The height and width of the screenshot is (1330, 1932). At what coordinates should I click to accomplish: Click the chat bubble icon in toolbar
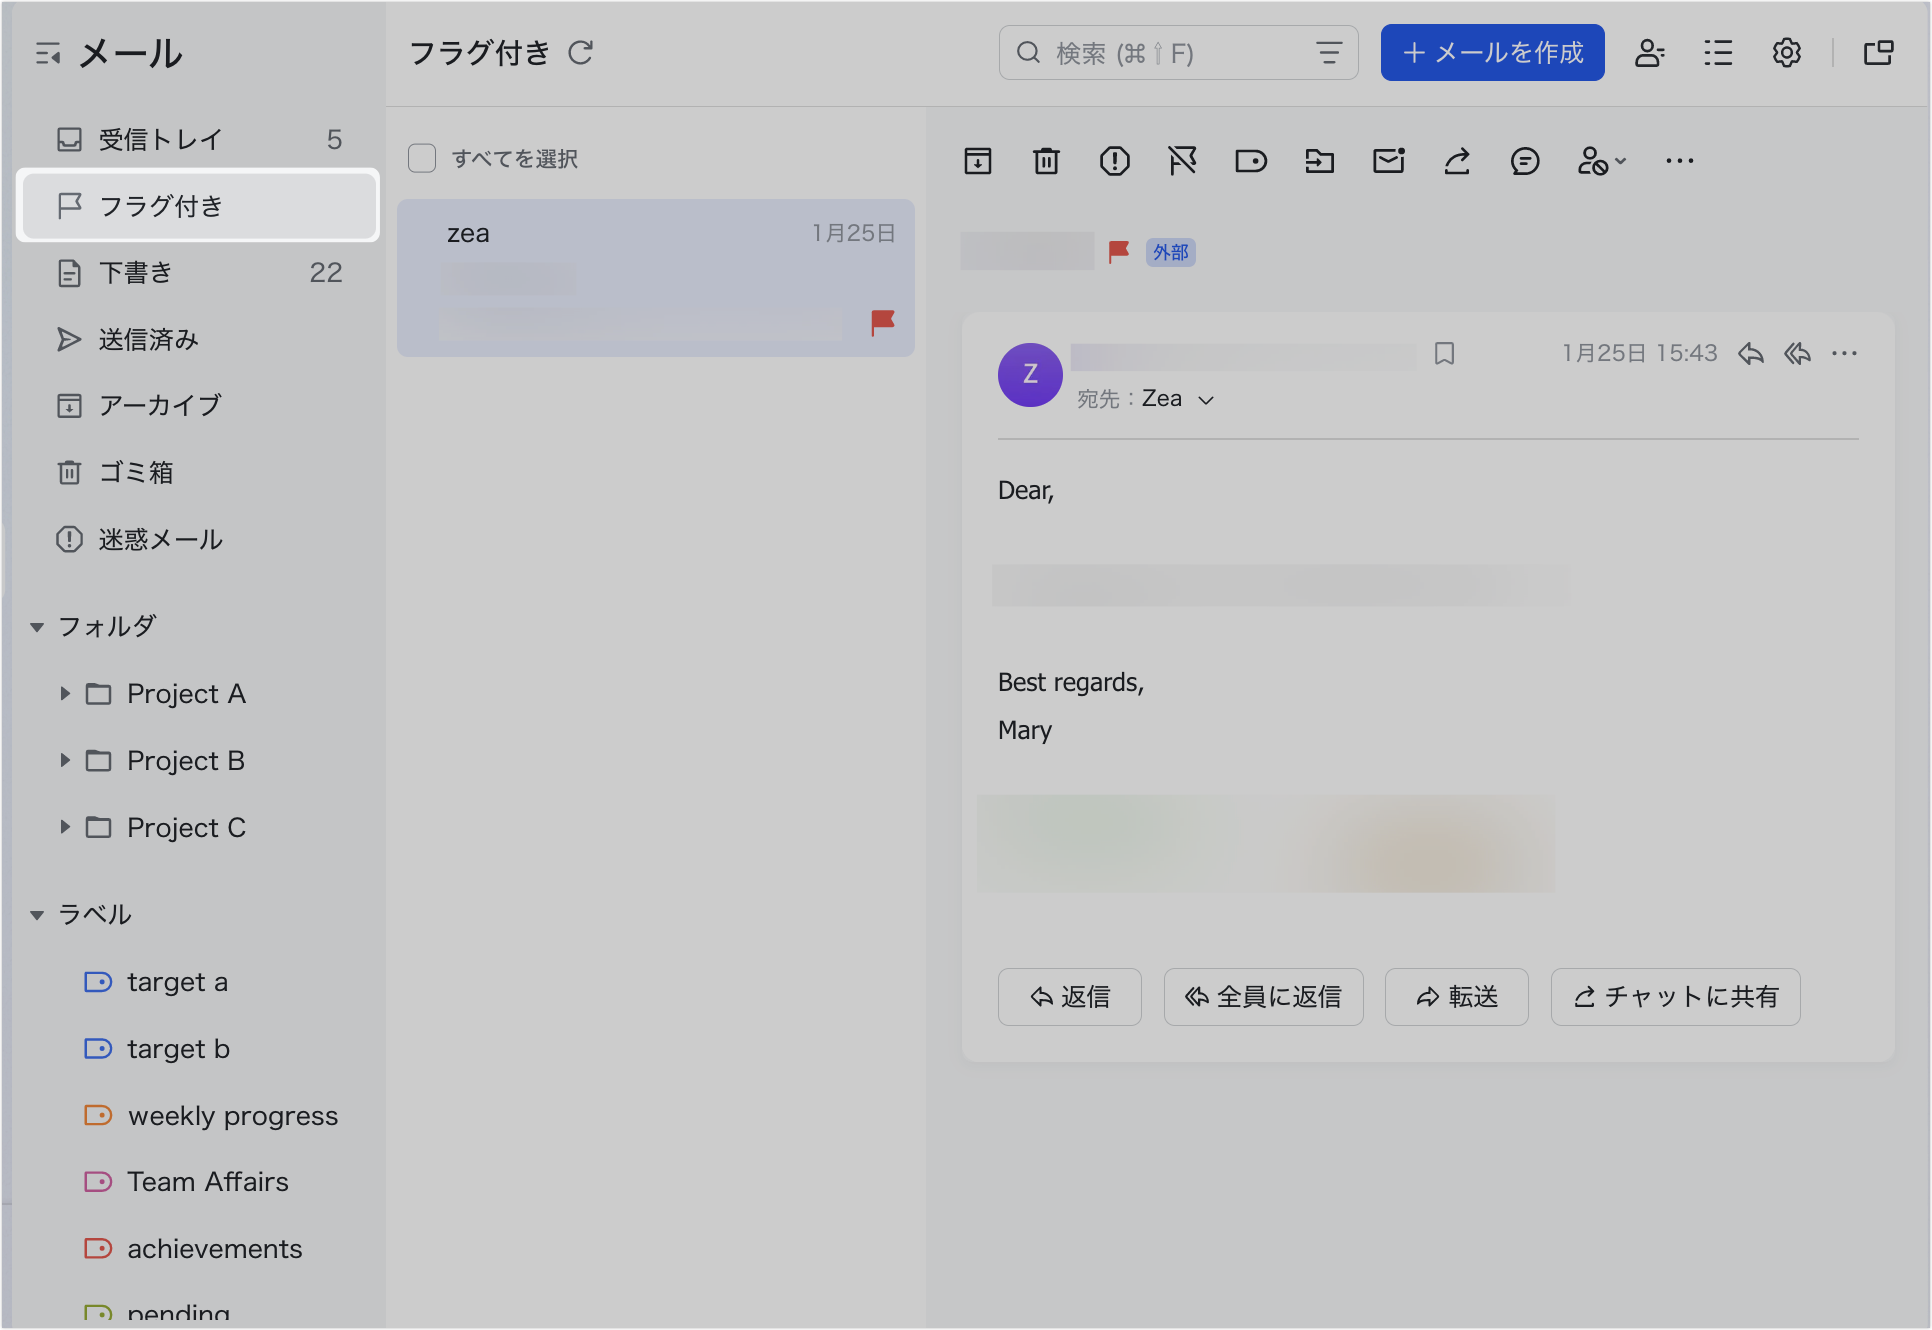(x=1524, y=161)
